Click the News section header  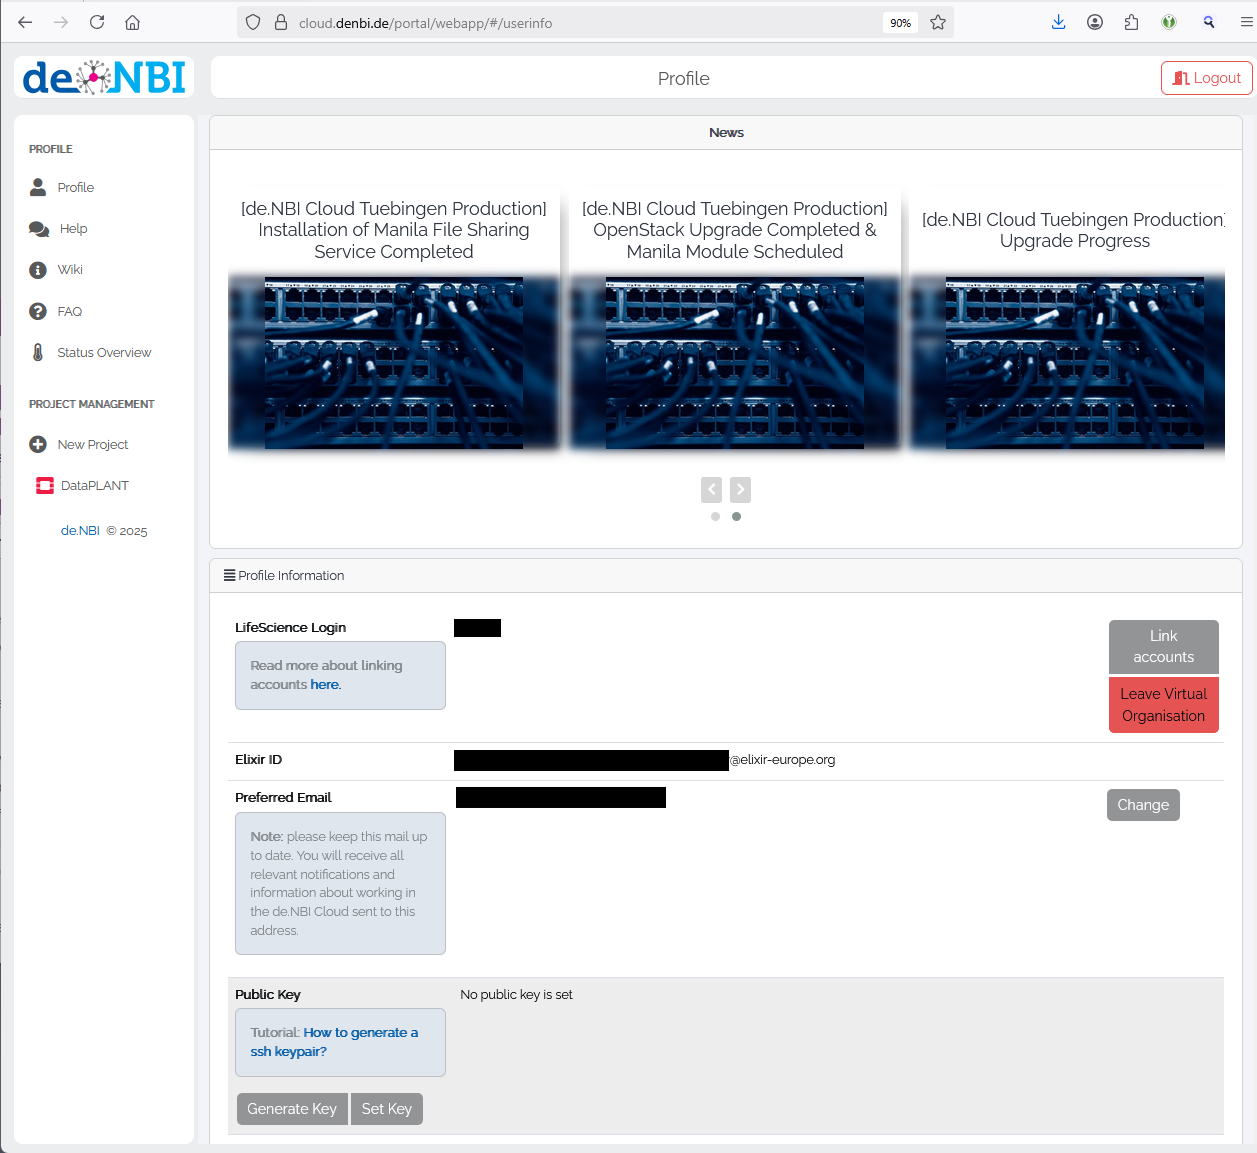(726, 133)
